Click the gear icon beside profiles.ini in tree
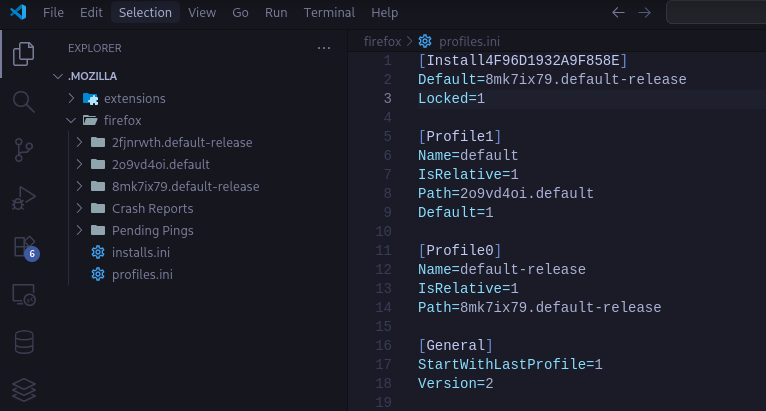Screen dimensions: 766x411 [98, 274]
